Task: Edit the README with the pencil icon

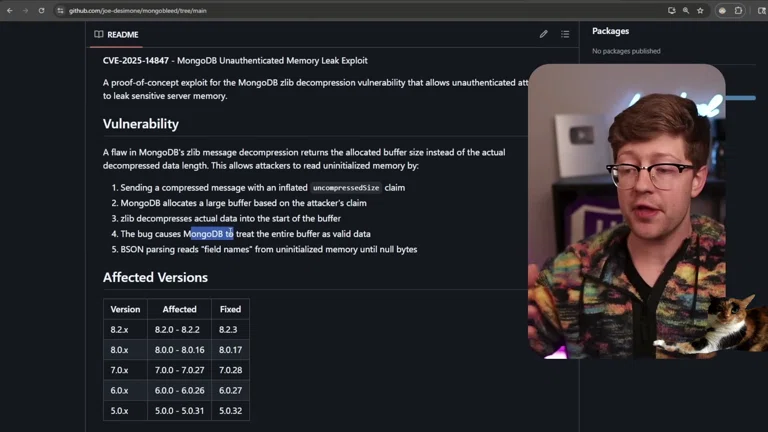Action: 544,34
